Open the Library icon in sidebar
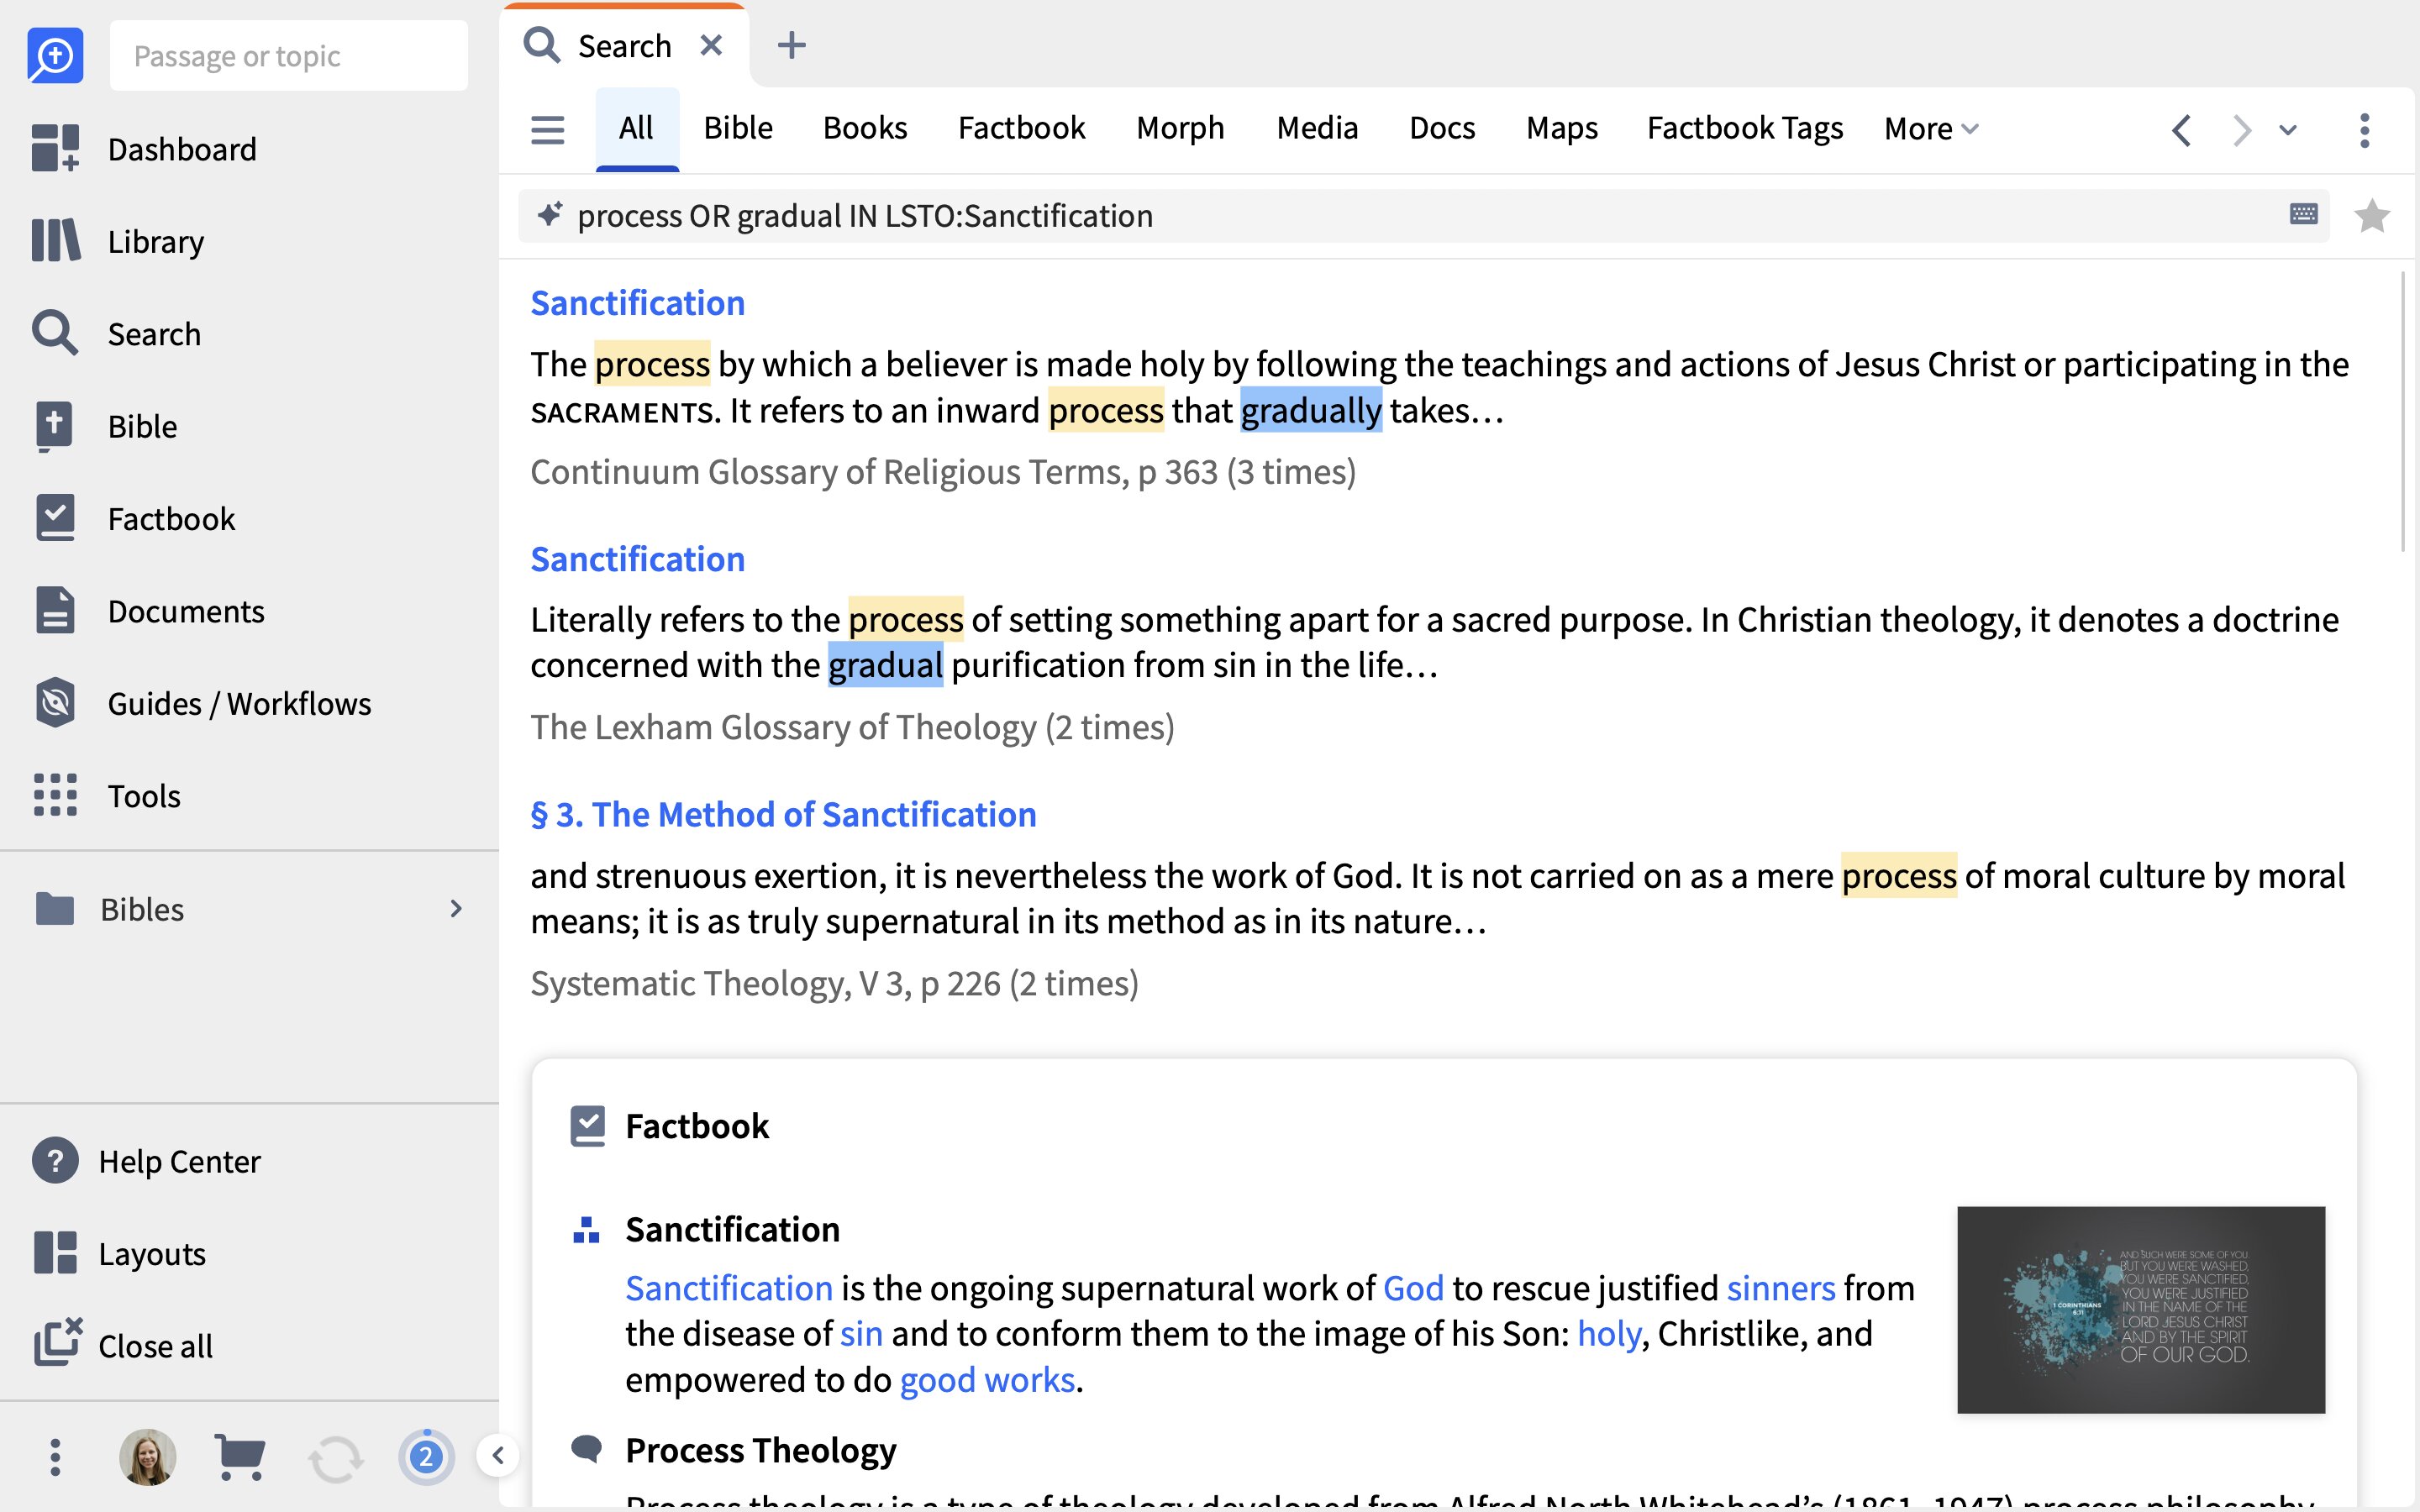 pyautogui.click(x=55, y=241)
